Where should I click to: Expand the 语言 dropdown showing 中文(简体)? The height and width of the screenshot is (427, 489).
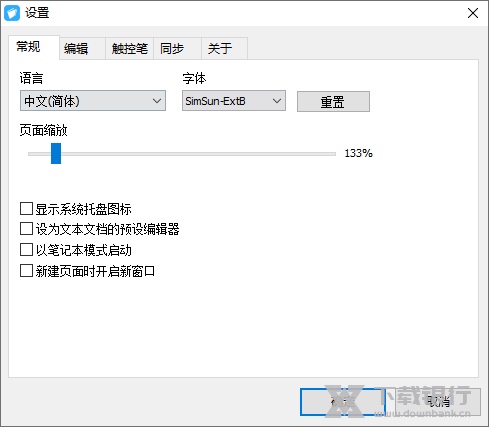pyautogui.click(x=93, y=101)
